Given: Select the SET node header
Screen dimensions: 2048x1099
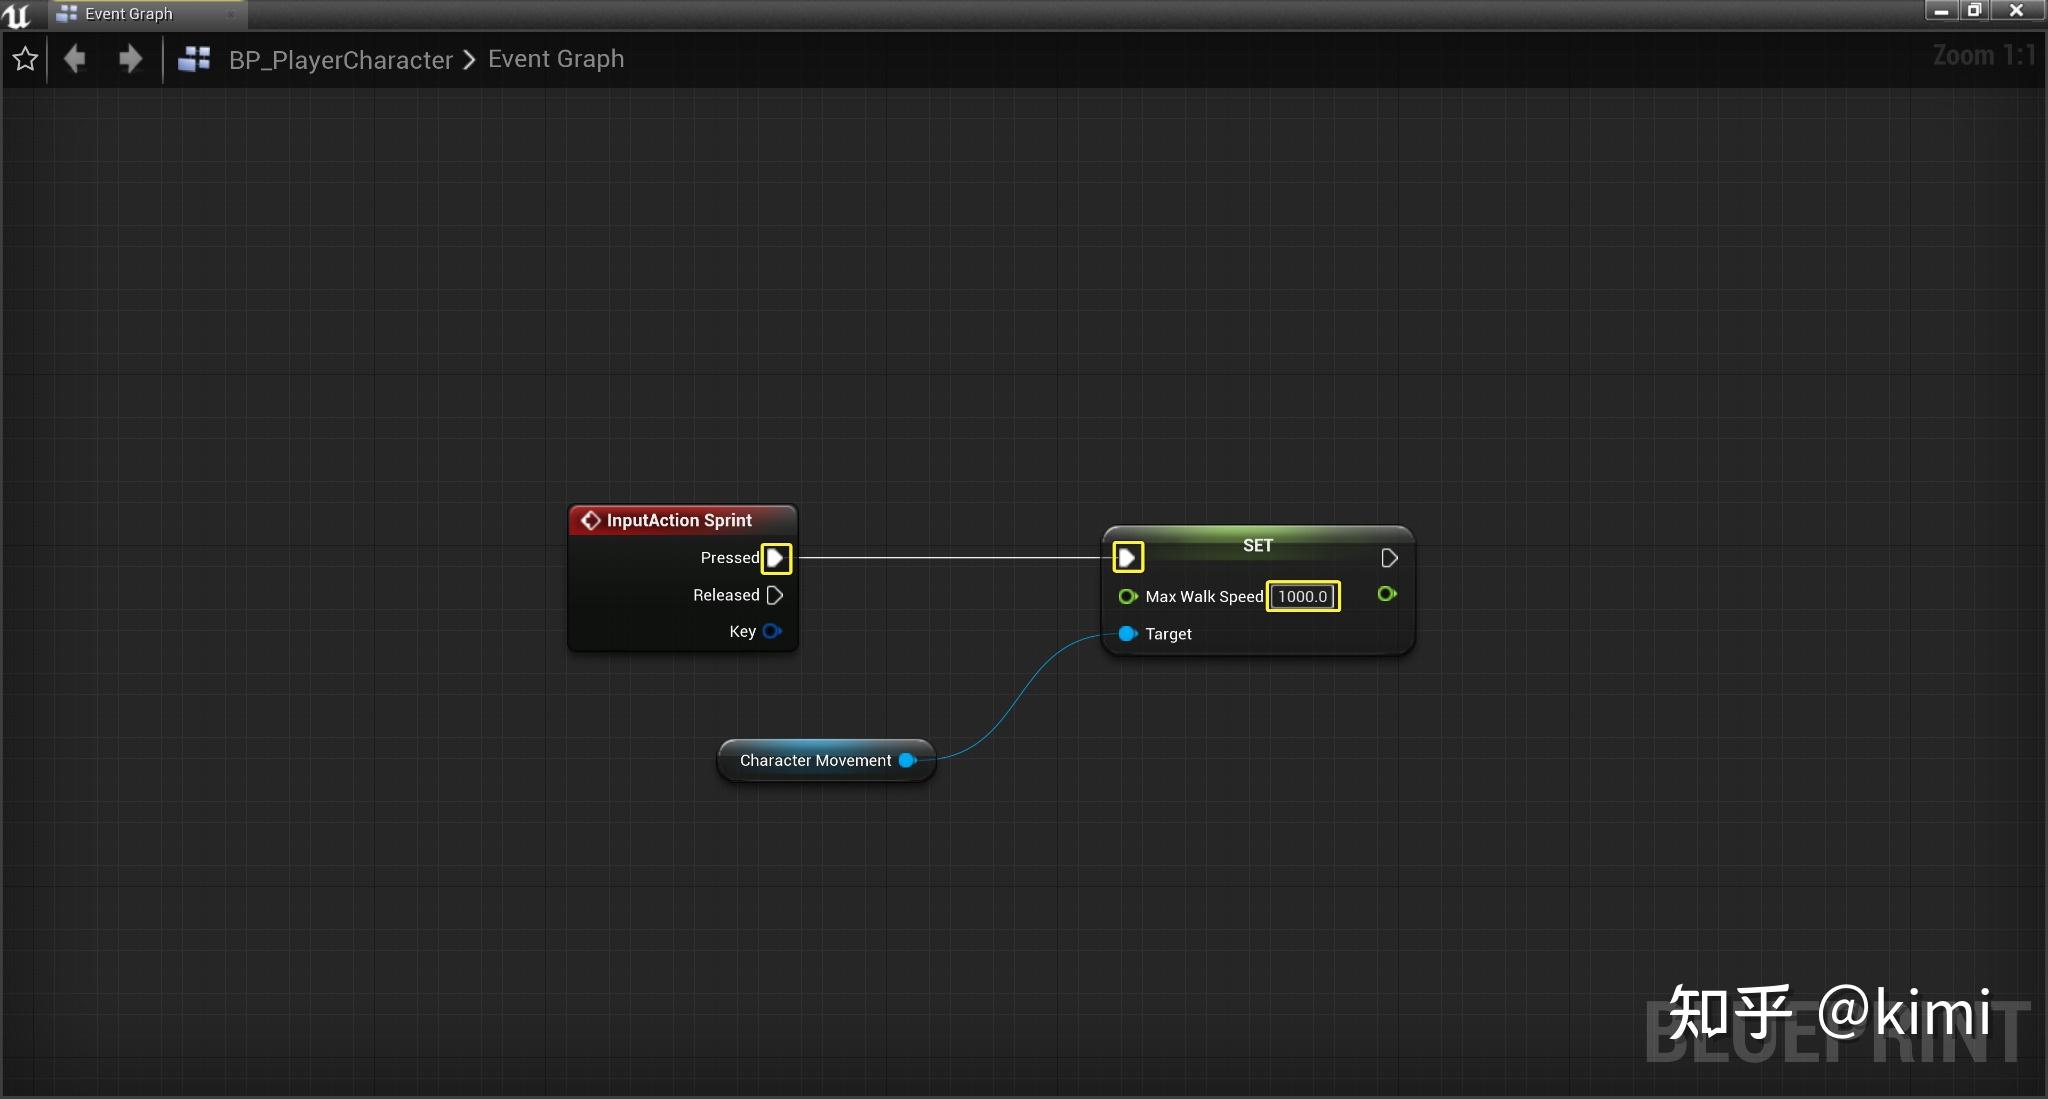Looking at the screenshot, I should tap(1257, 545).
